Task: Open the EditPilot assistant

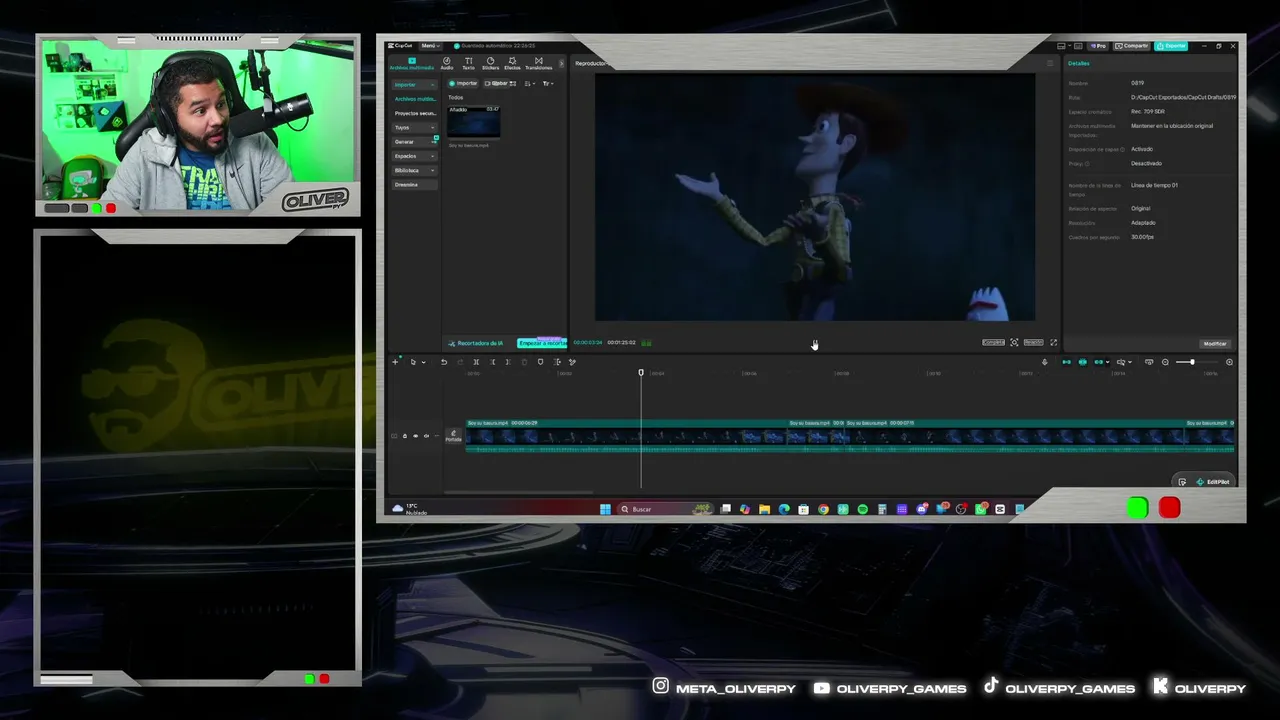Action: (1212, 482)
